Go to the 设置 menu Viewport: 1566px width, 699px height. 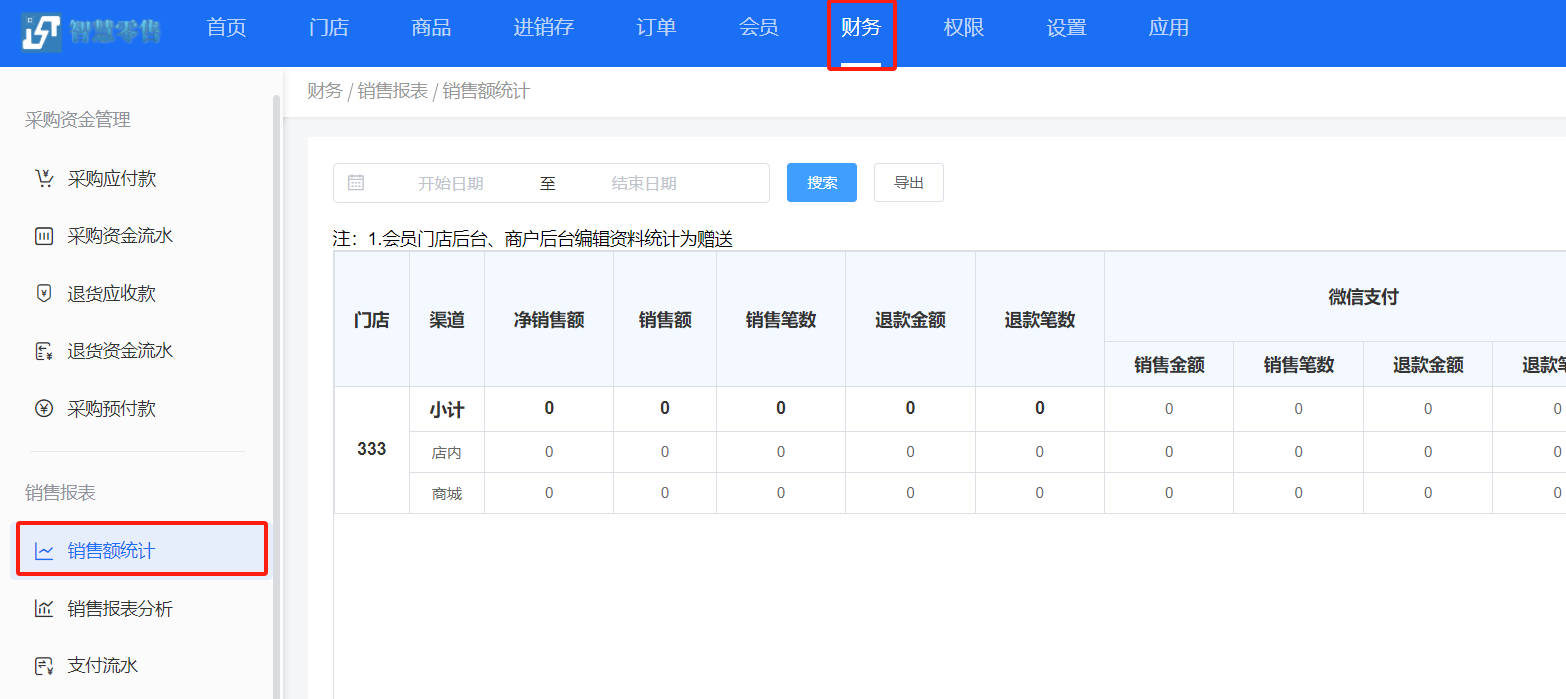1066,28
